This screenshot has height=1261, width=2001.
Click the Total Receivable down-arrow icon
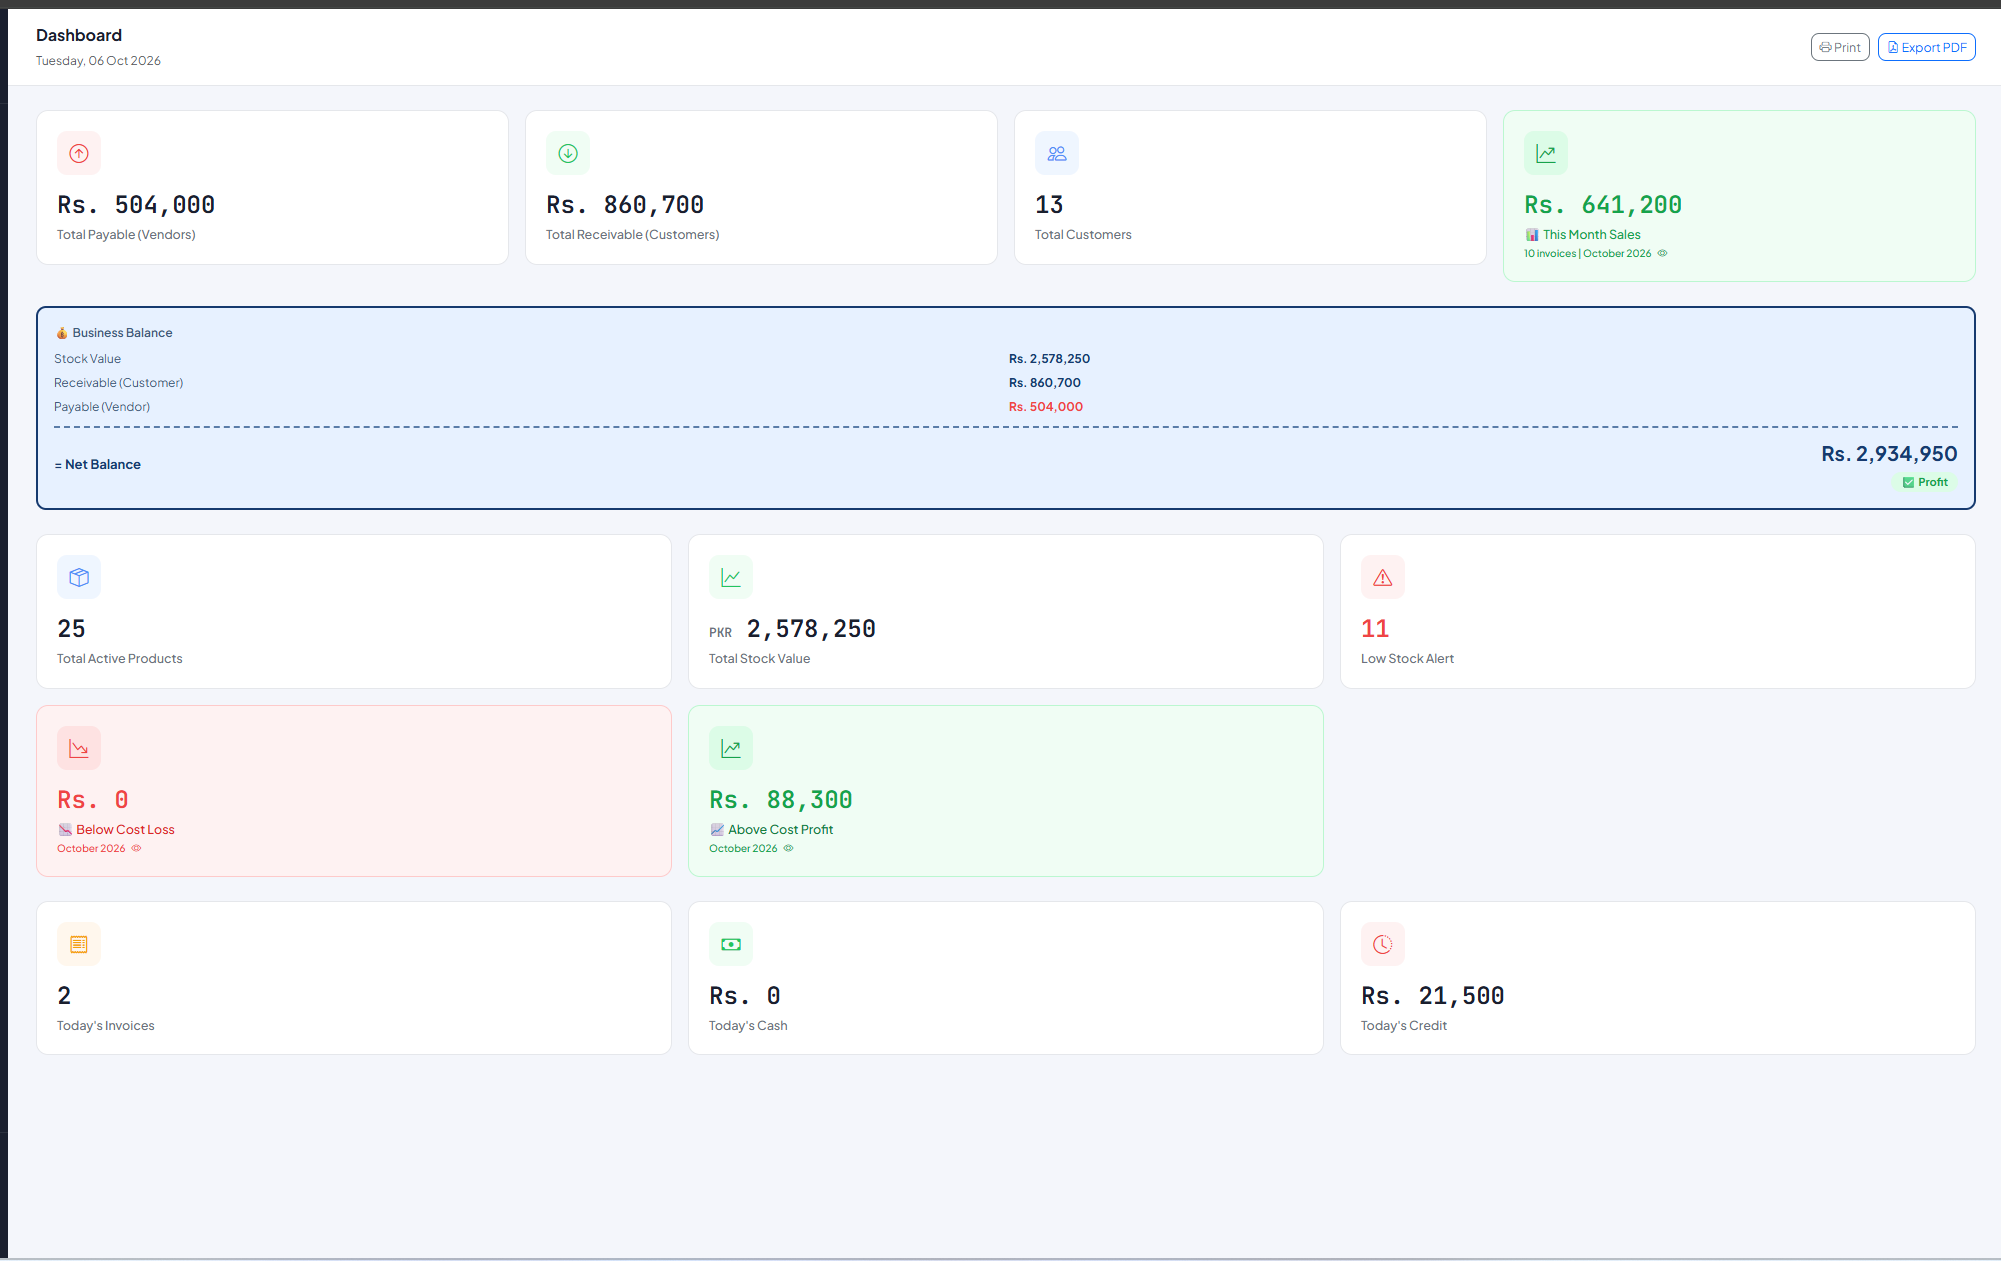pos(568,153)
